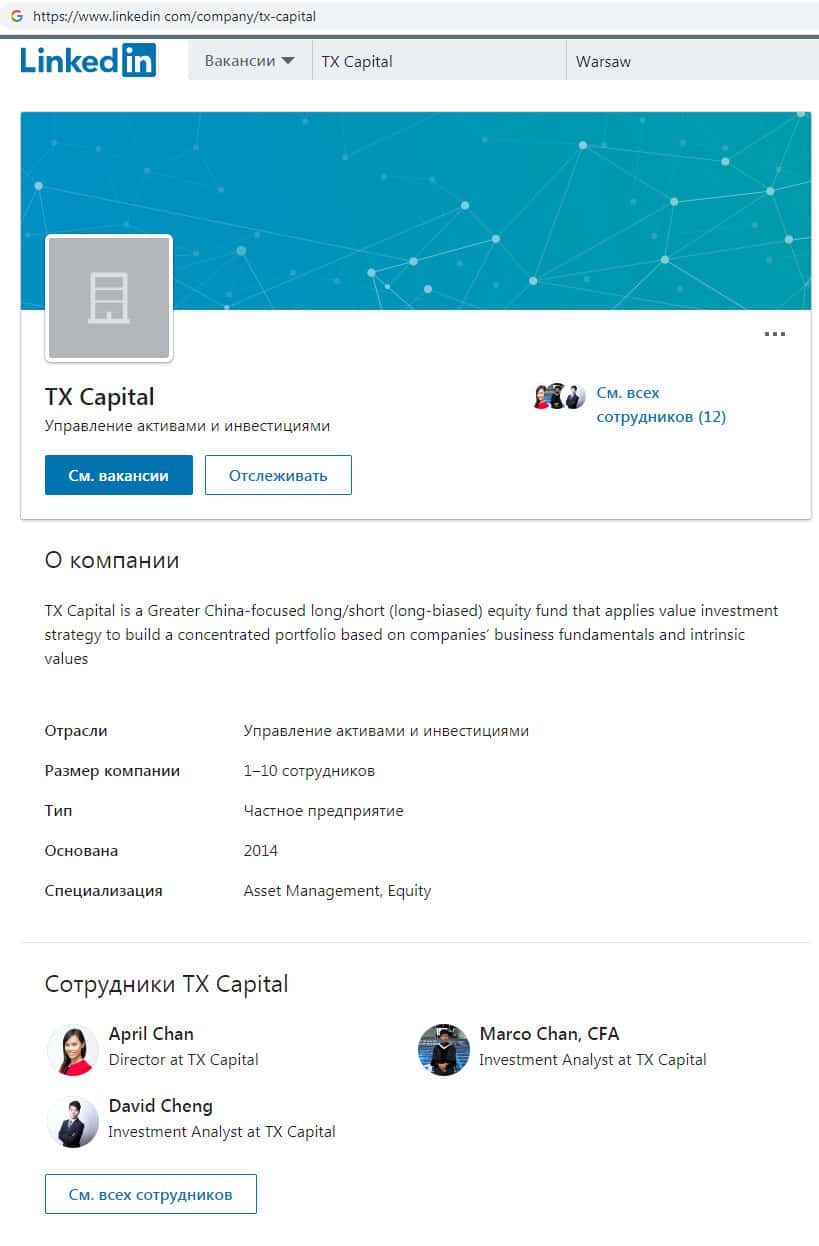Click the О компании heading
The image size is (819, 1246).
click(112, 560)
